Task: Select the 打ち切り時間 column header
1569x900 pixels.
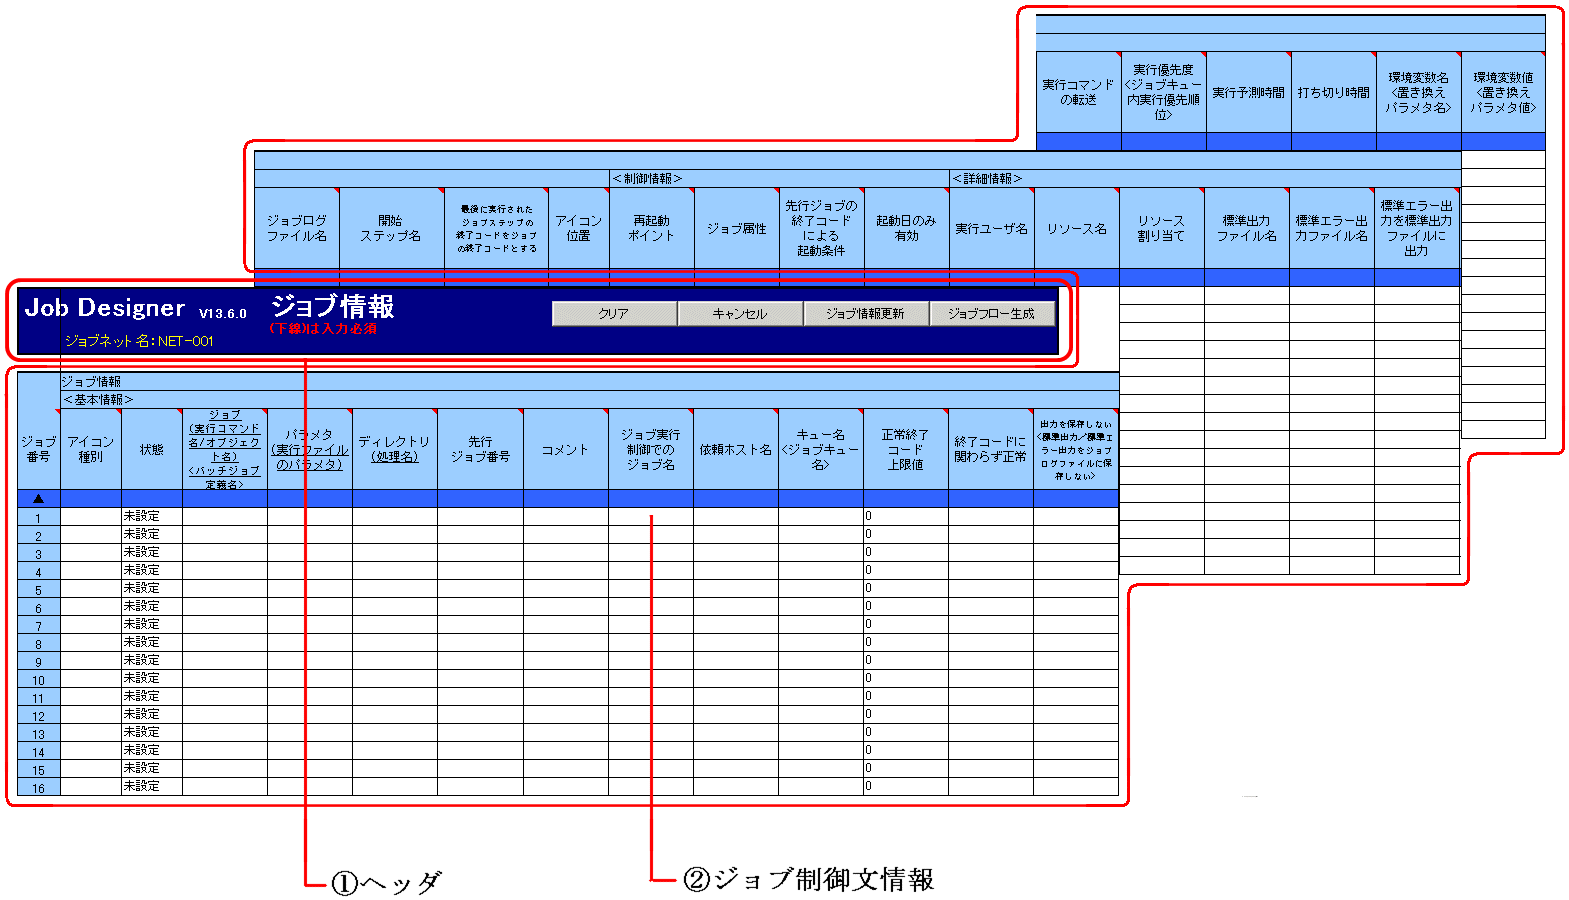Action: click(x=1334, y=92)
